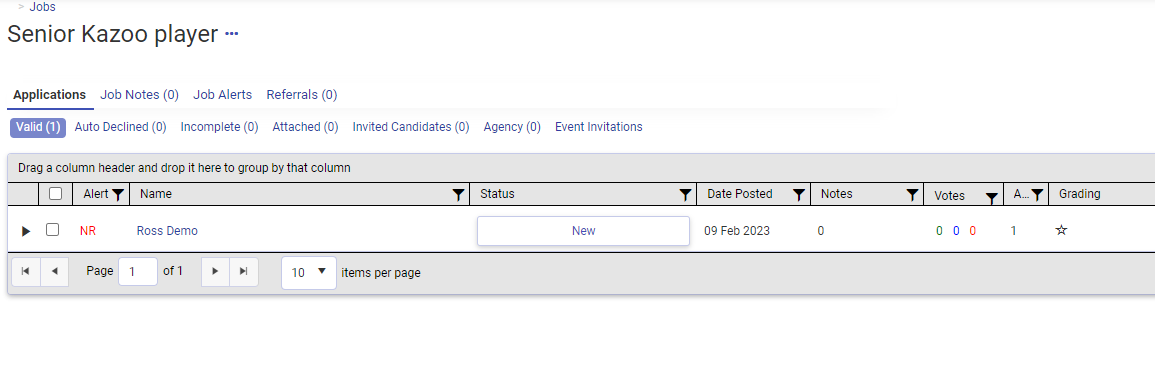
Task: Open the Ross Demo candidate link
Action: [x=167, y=231]
